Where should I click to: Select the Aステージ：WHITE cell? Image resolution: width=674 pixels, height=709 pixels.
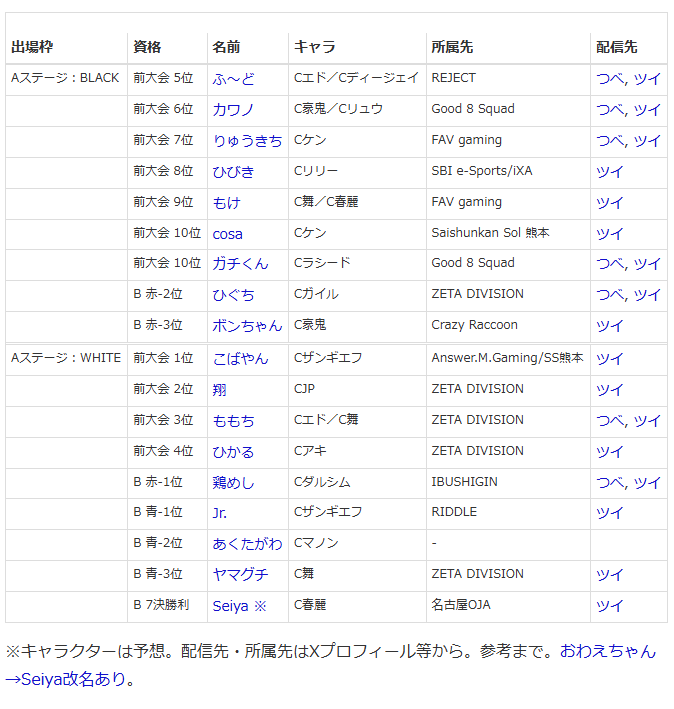pos(66,358)
